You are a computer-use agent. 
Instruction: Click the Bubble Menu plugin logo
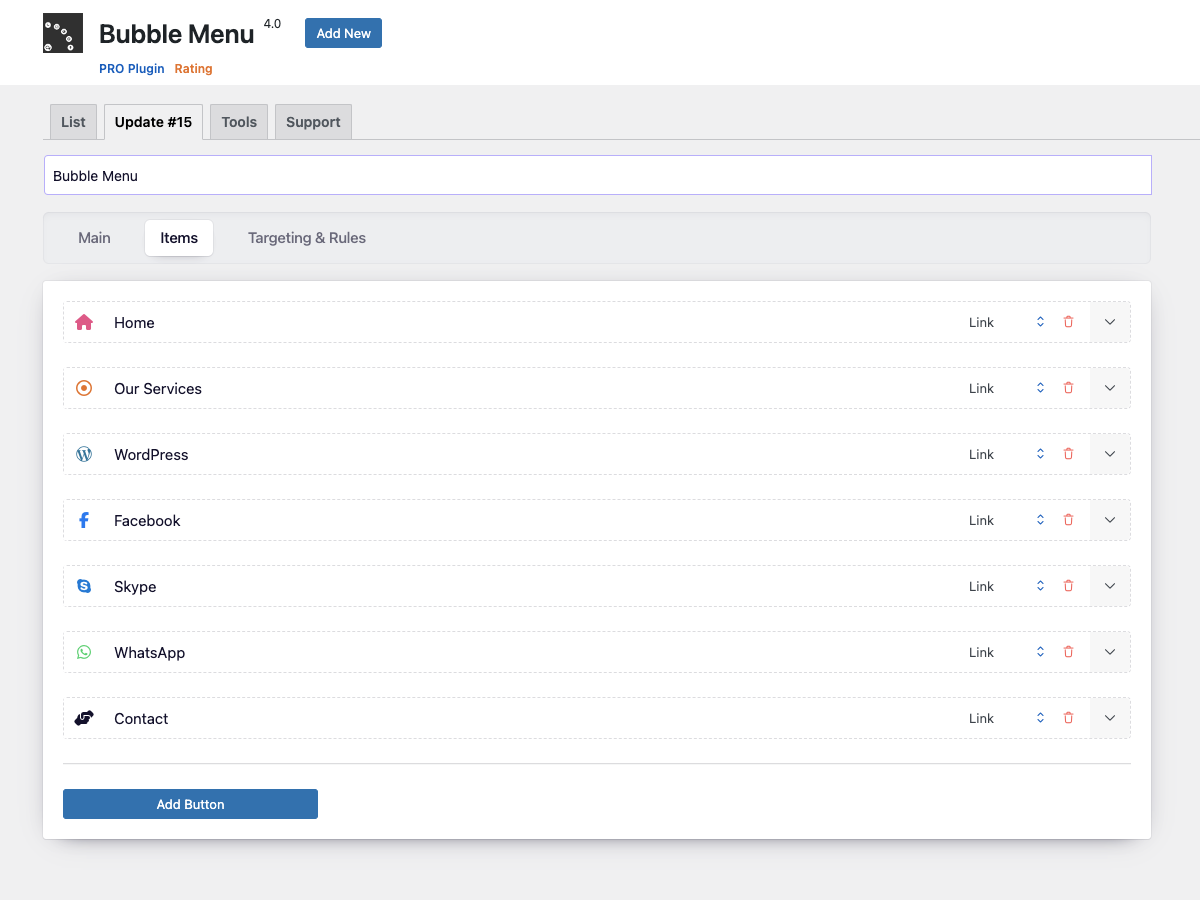63,33
